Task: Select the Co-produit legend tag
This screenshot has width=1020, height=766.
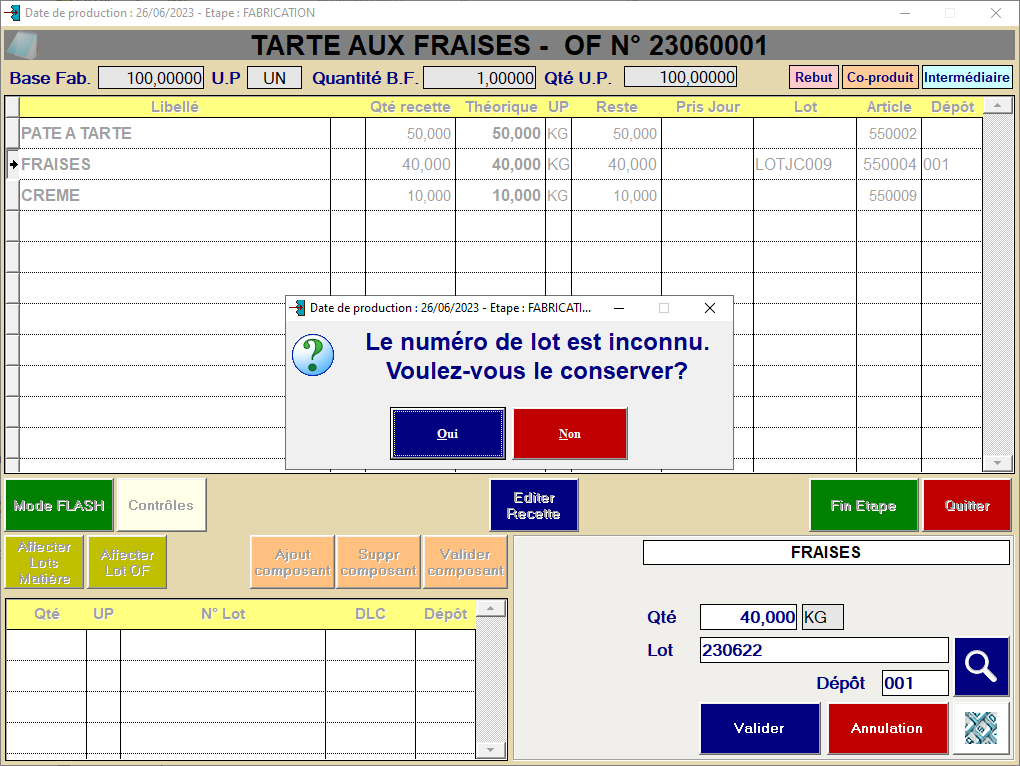Action: pos(879,77)
